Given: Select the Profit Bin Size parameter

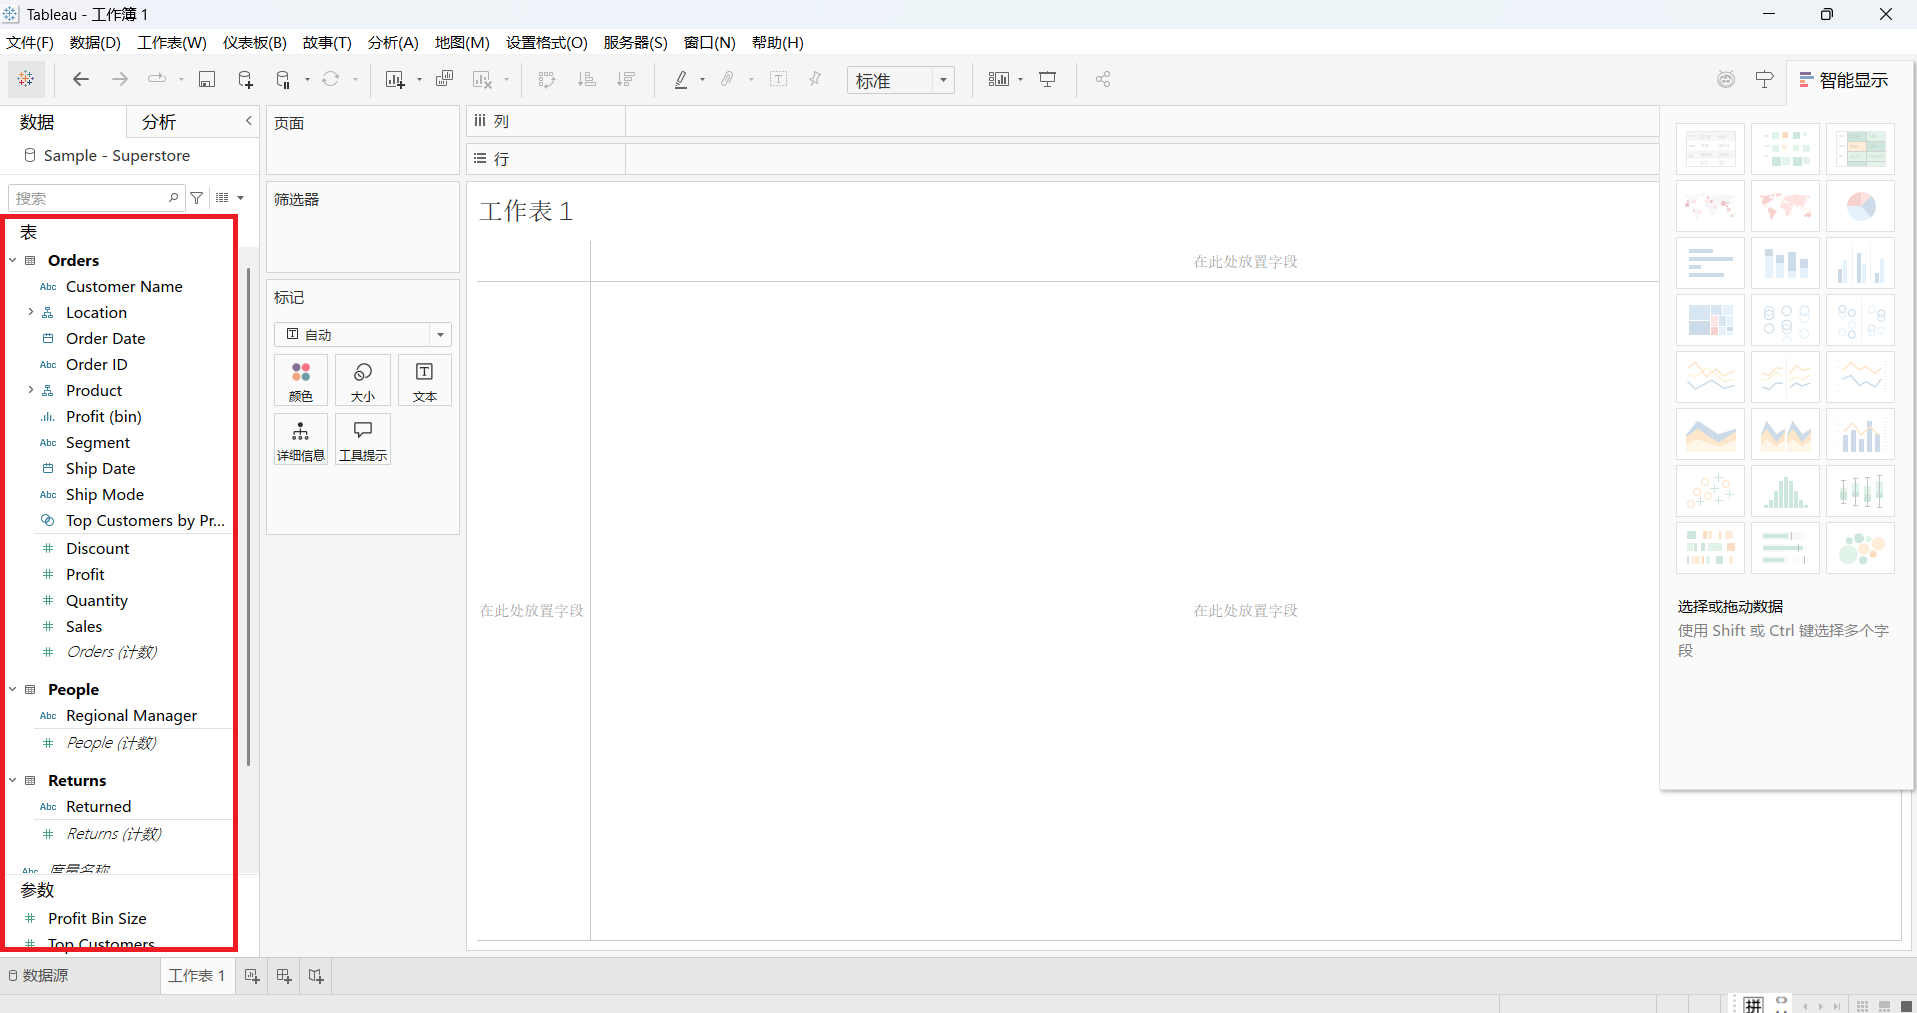Looking at the screenshot, I should pos(97,918).
